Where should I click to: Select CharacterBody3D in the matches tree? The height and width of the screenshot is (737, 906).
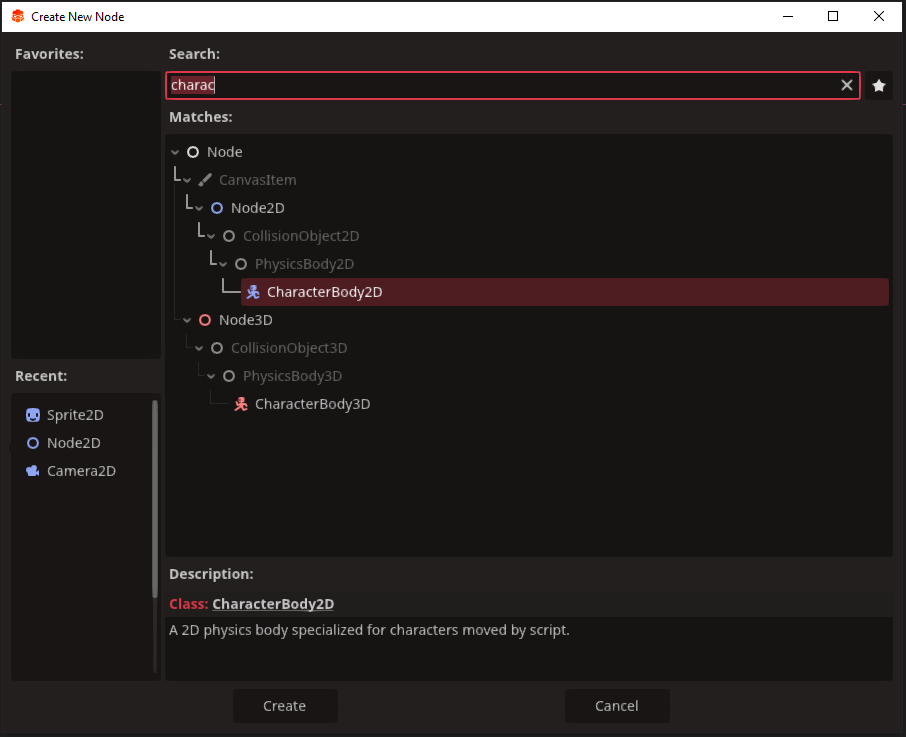313,404
